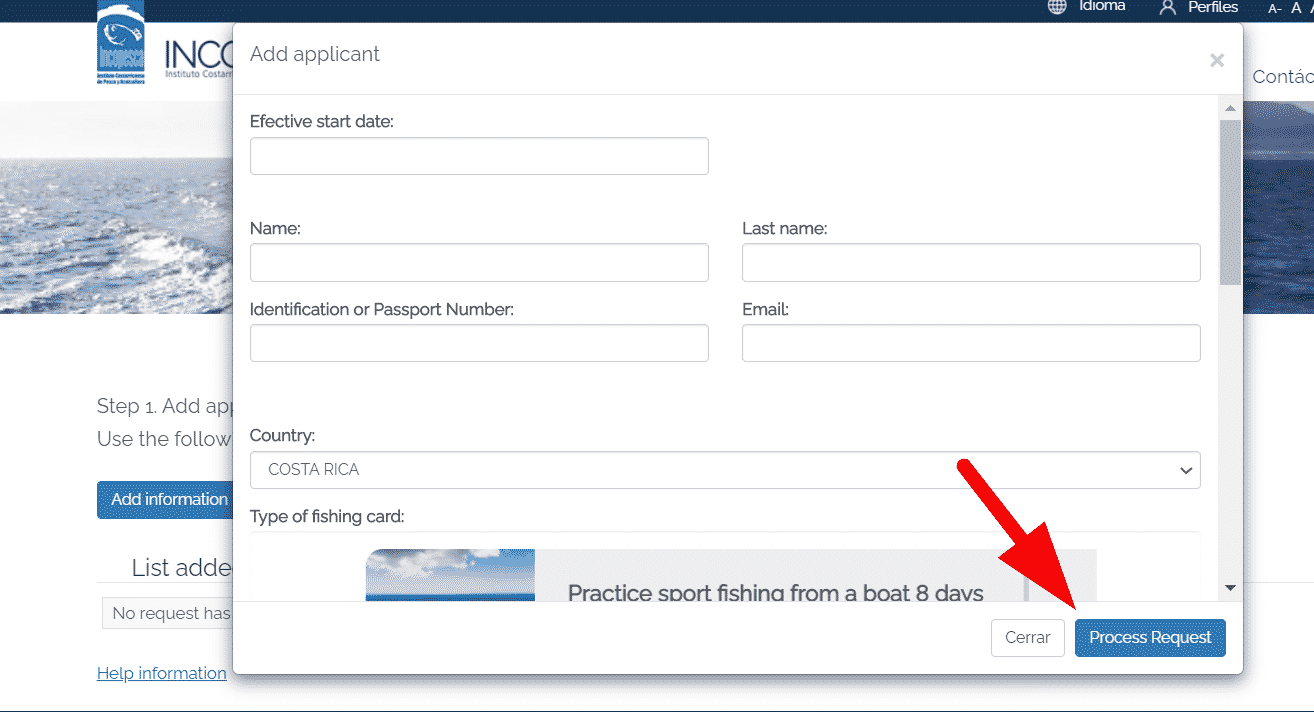Open the Country dropdown showing COSTA RICA

tap(725, 470)
